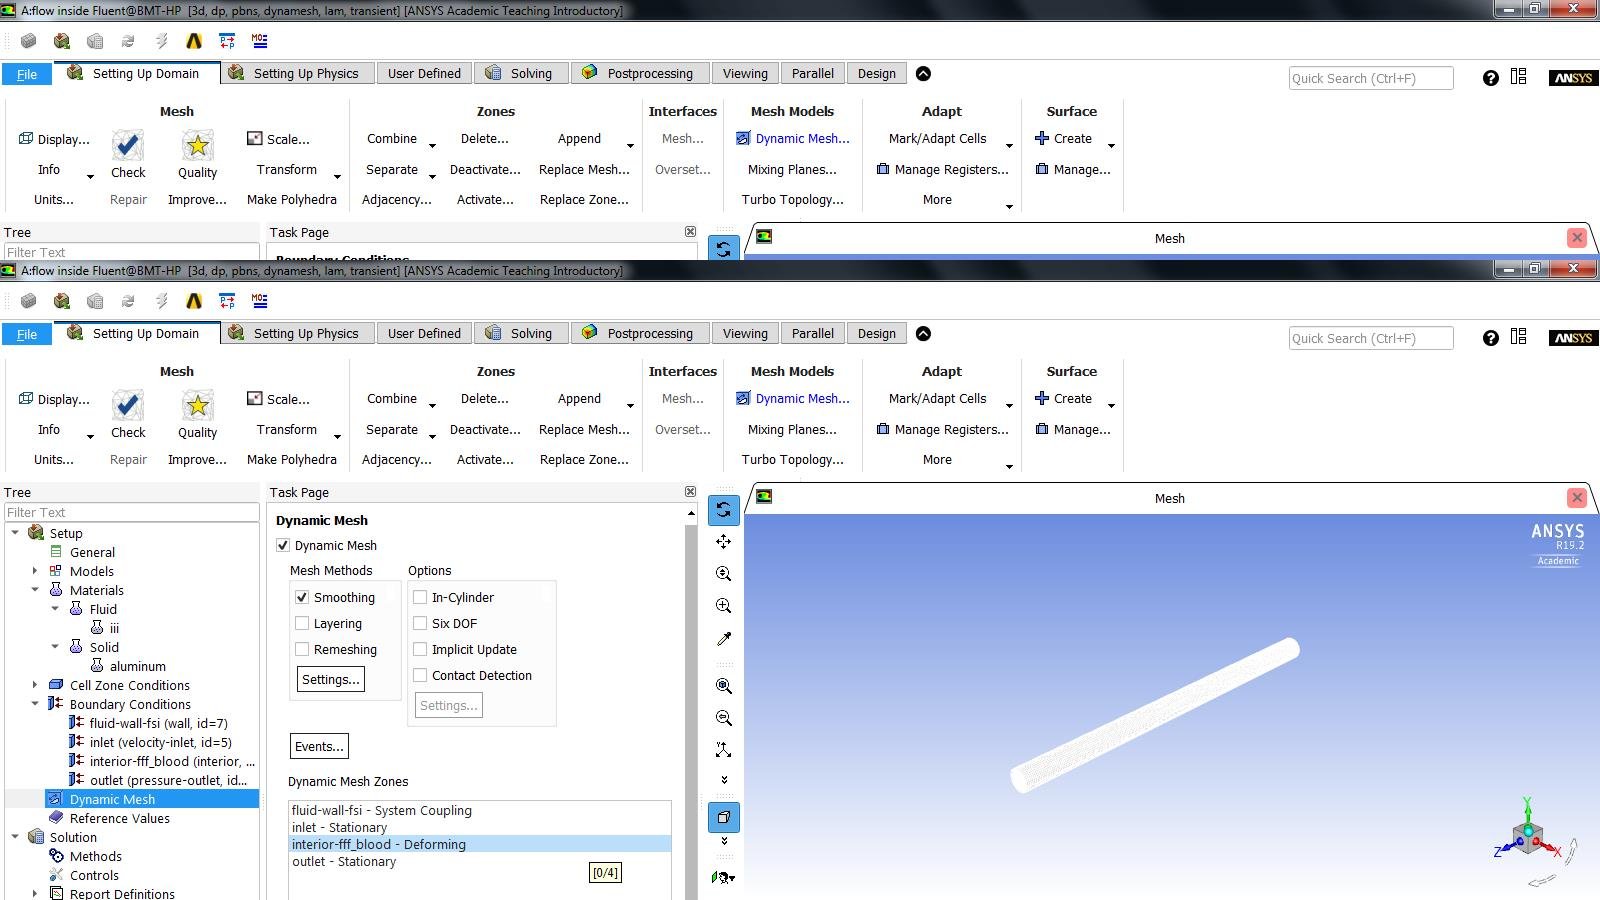Viewport: 1600px width, 900px height.
Task: Uncheck the Dynamic Mesh checkbox
Action: click(x=283, y=545)
